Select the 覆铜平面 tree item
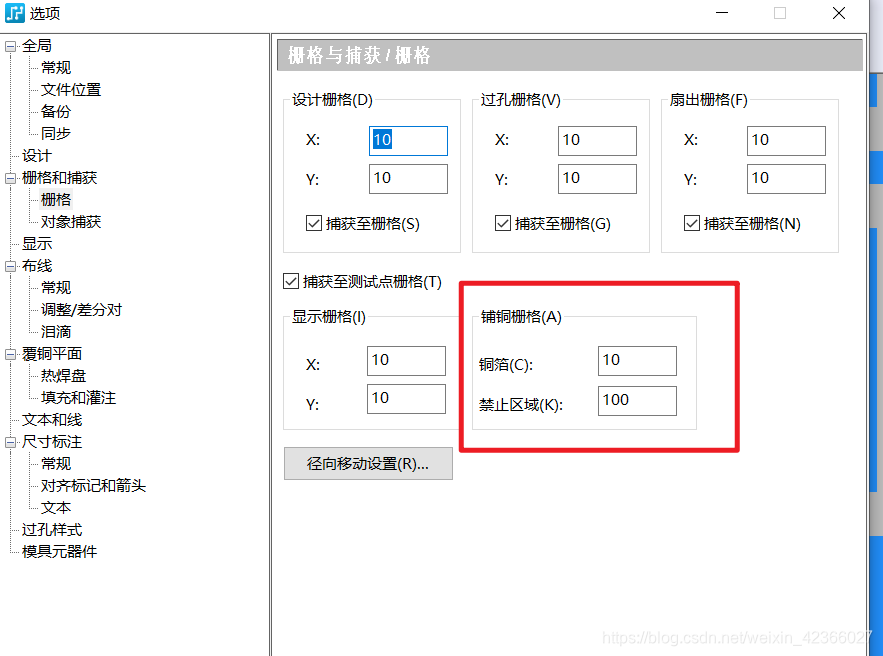This screenshot has height=656, width=883. pyautogui.click(x=52, y=354)
